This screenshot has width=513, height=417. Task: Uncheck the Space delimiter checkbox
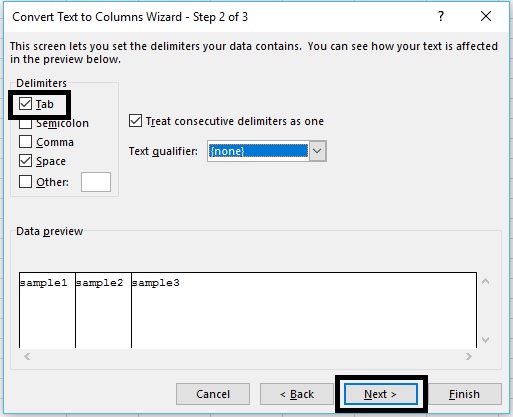pos(25,161)
